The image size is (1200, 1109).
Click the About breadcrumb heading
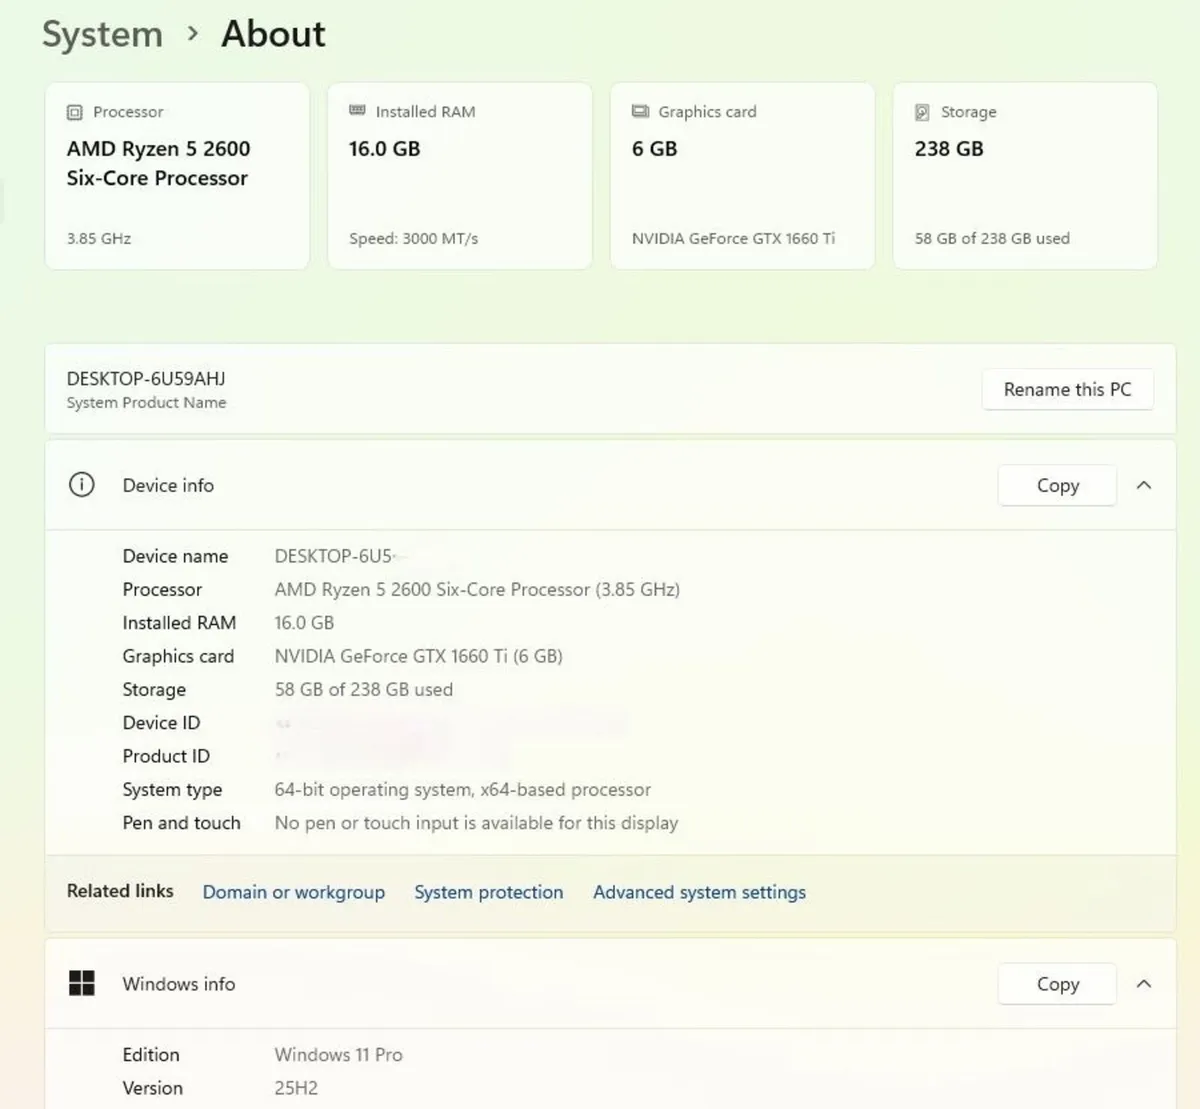[x=273, y=34]
